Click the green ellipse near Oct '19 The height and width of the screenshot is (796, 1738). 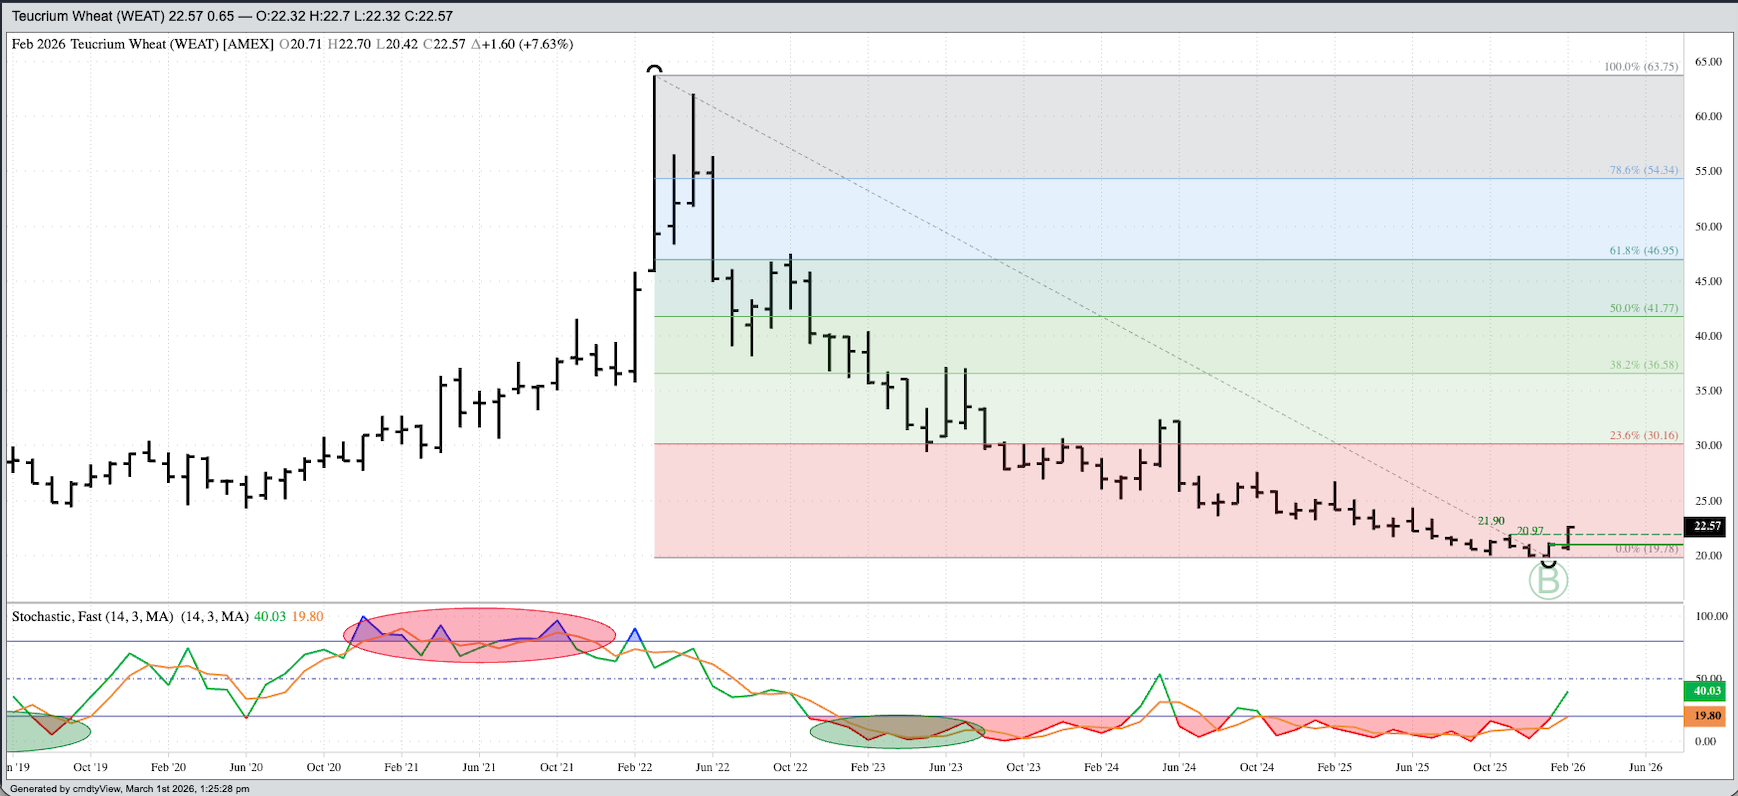click(48, 731)
